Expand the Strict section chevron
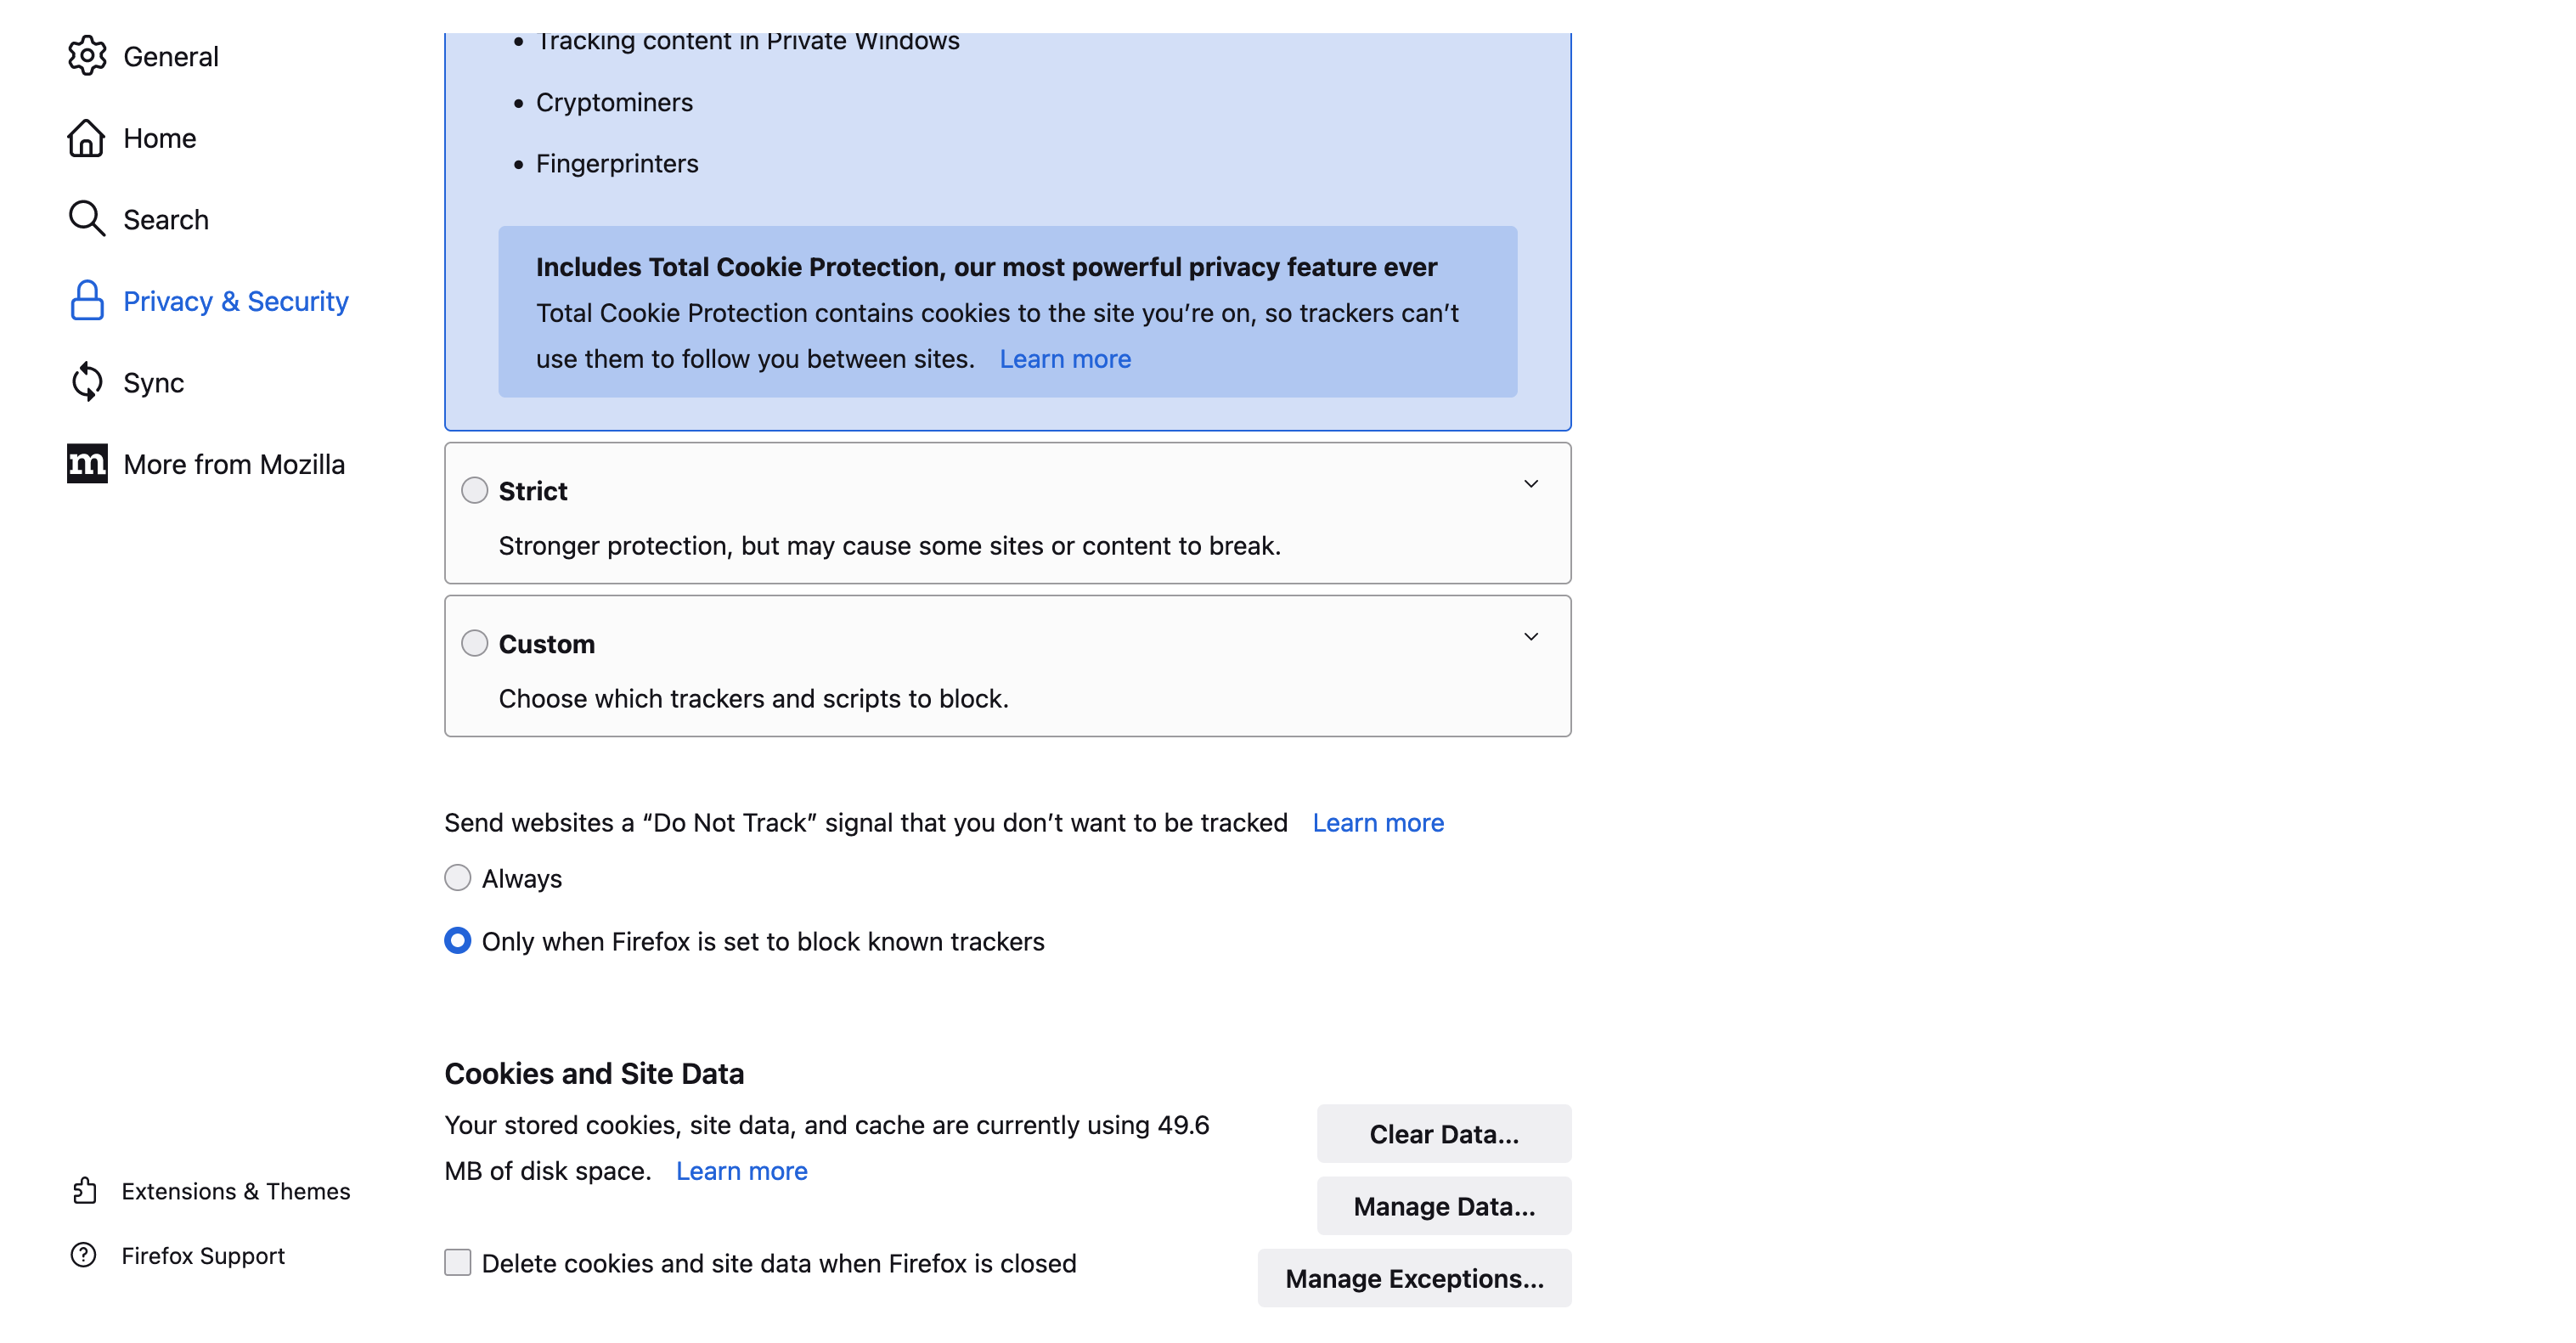Screen dimensions: 2576x1343 pyautogui.click(x=1530, y=485)
